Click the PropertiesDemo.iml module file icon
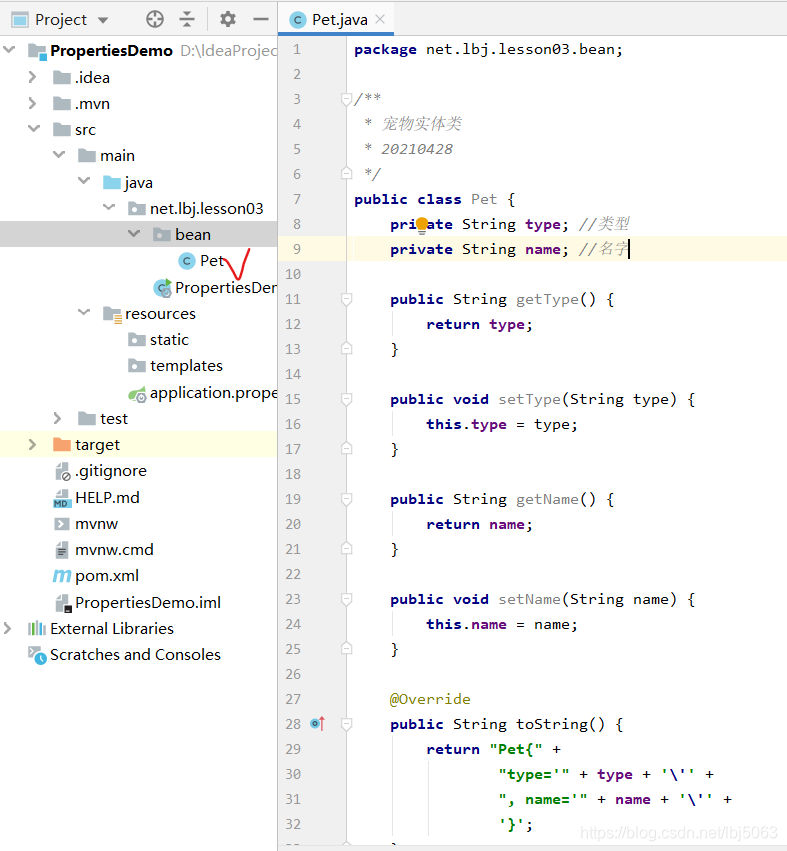The width and height of the screenshot is (787, 851). [63, 603]
